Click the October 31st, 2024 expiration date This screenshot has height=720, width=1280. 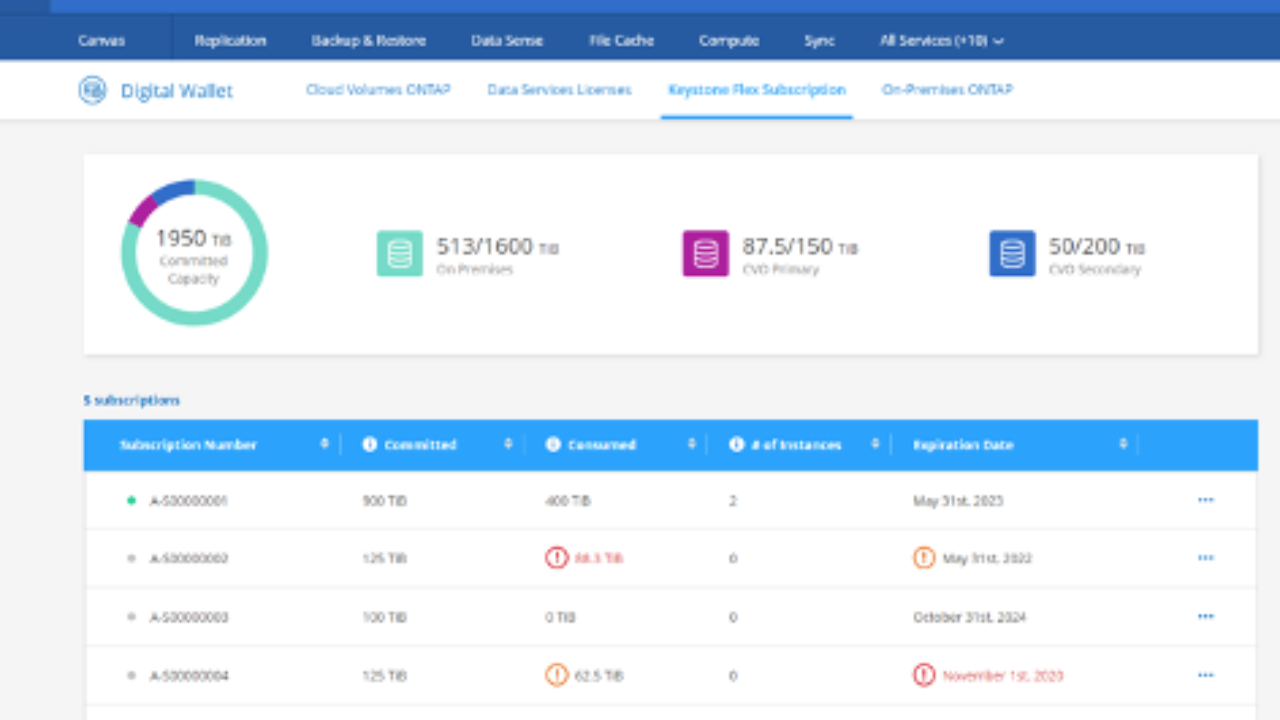tap(968, 617)
